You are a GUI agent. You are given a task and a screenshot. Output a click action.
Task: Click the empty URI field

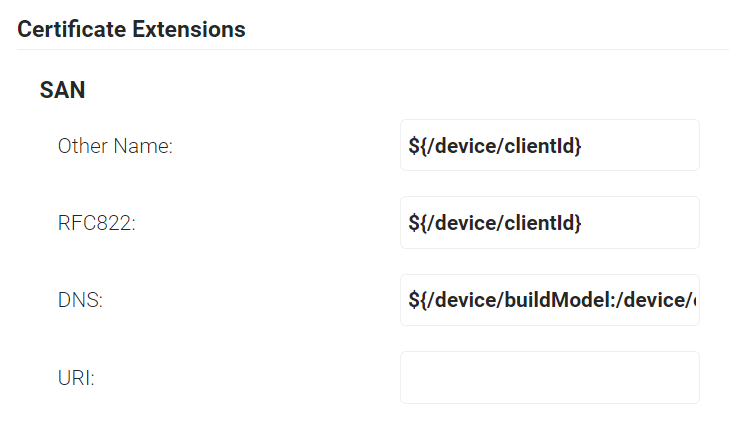tap(549, 377)
